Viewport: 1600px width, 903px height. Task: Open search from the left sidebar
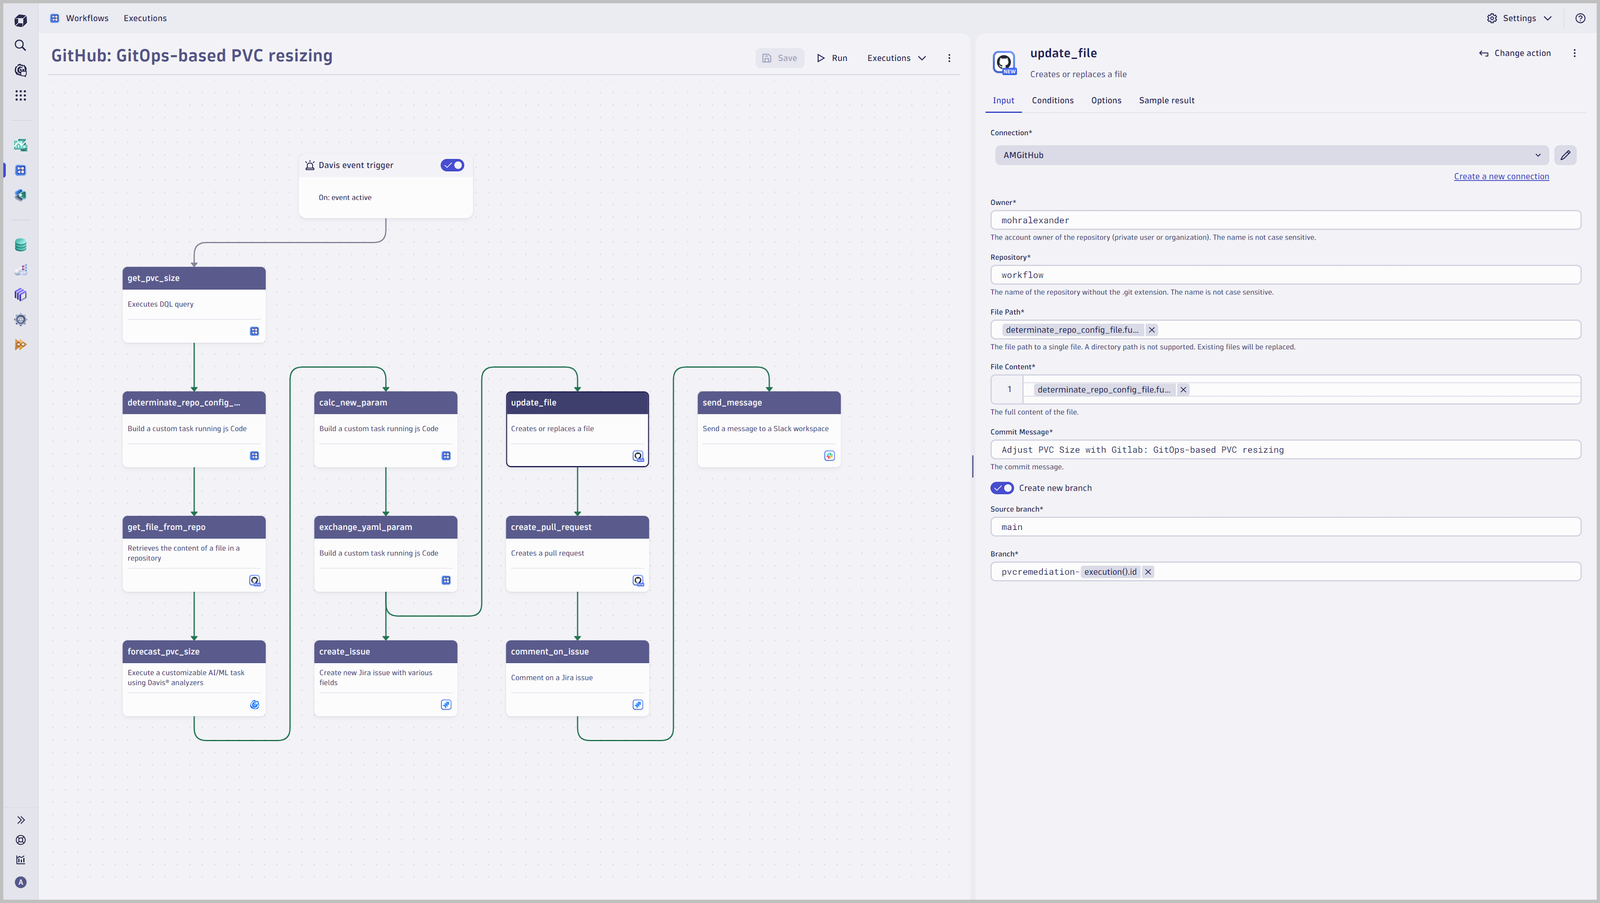coord(20,45)
